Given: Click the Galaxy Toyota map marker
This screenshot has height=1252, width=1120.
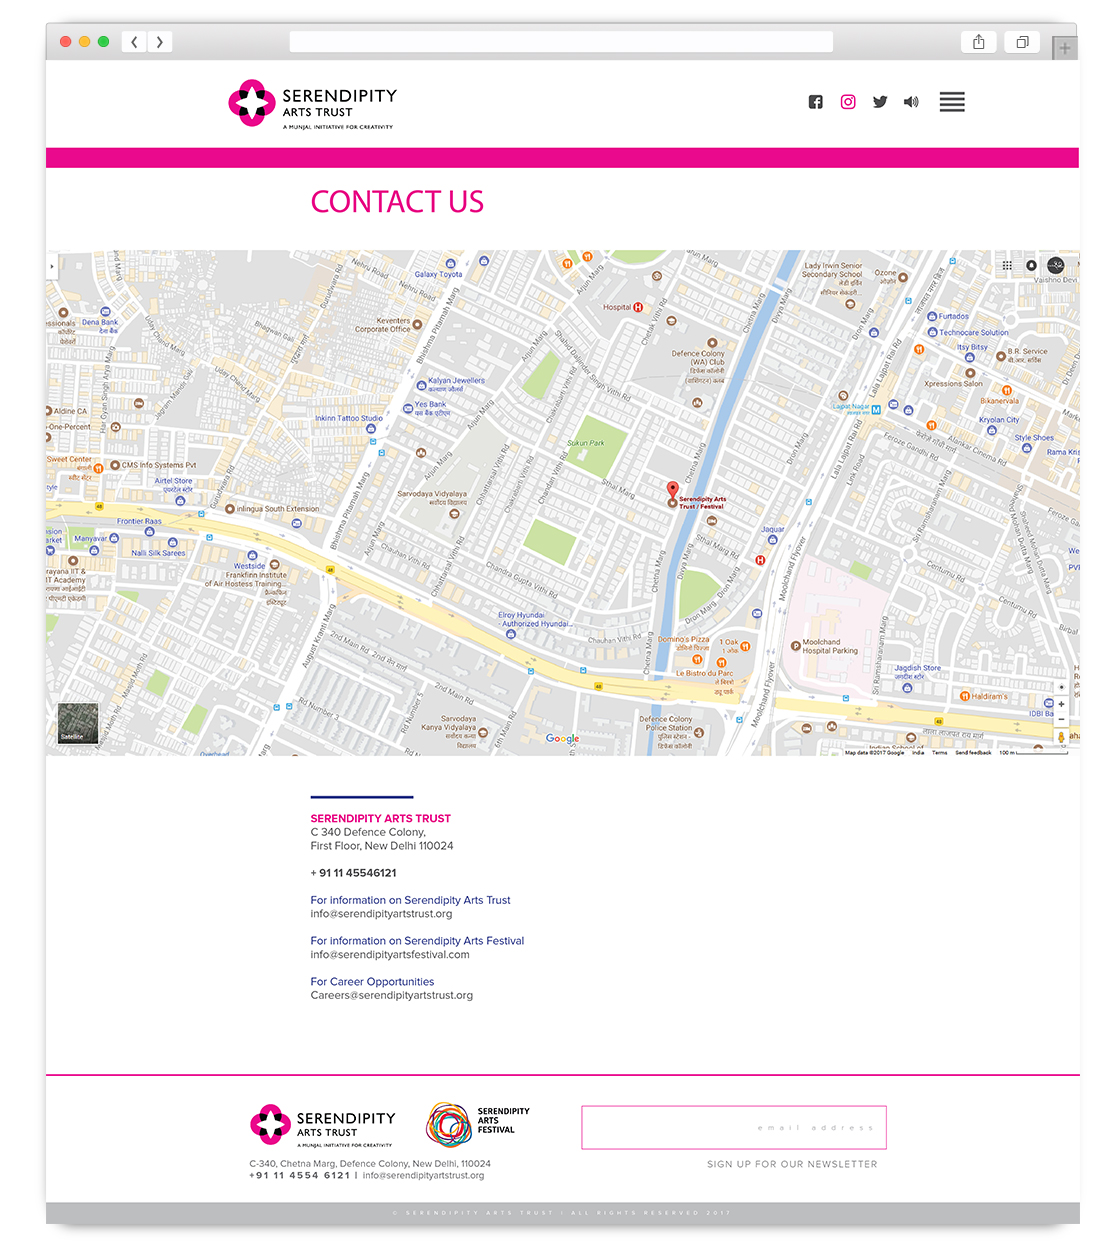Looking at the screenshot, I should tap(451, 264).
